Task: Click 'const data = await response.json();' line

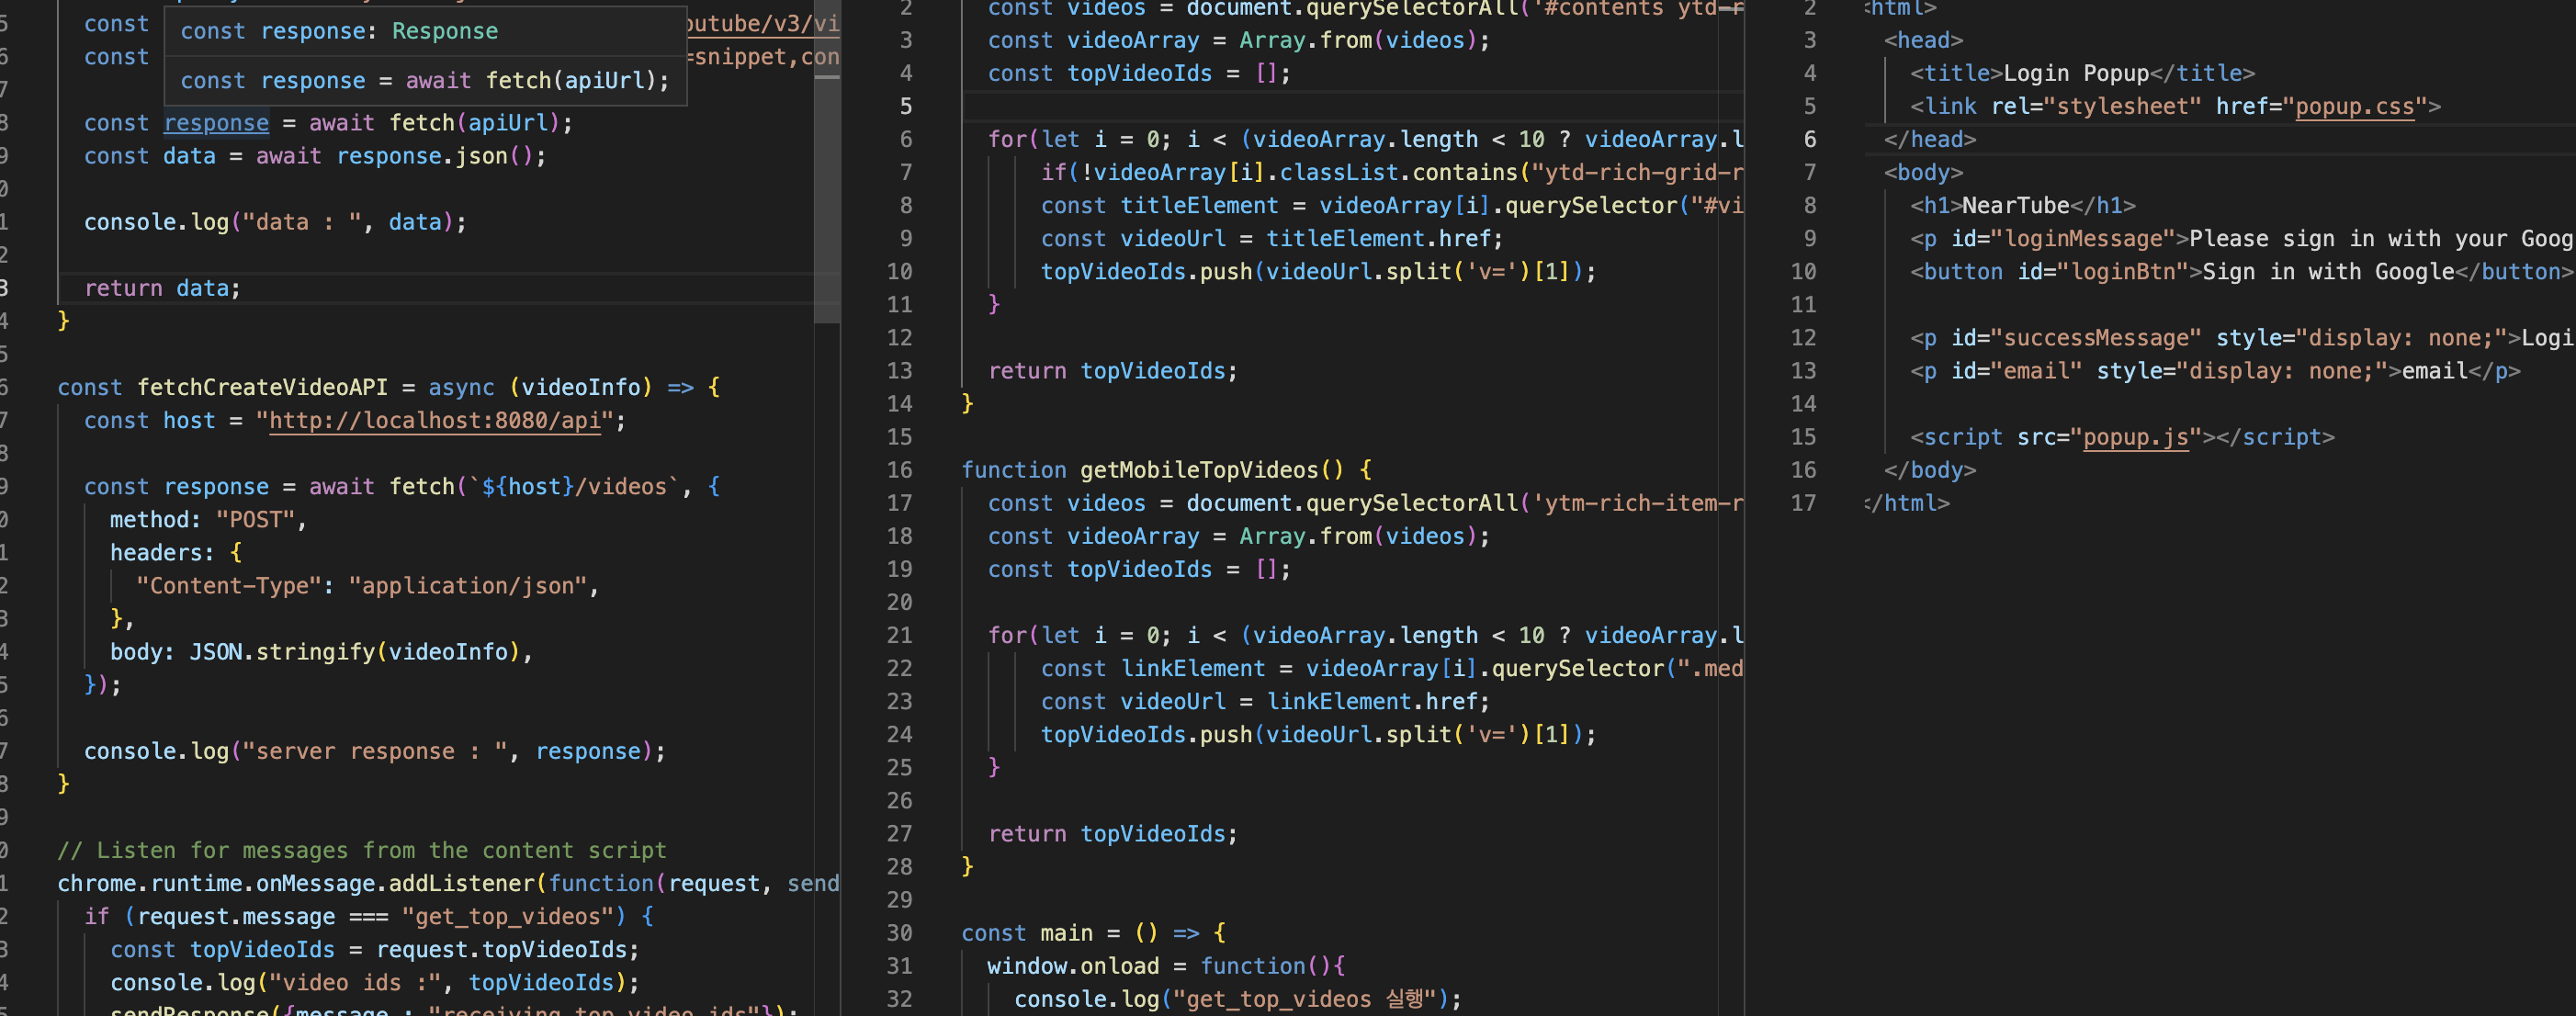Action: click(315, 156)
